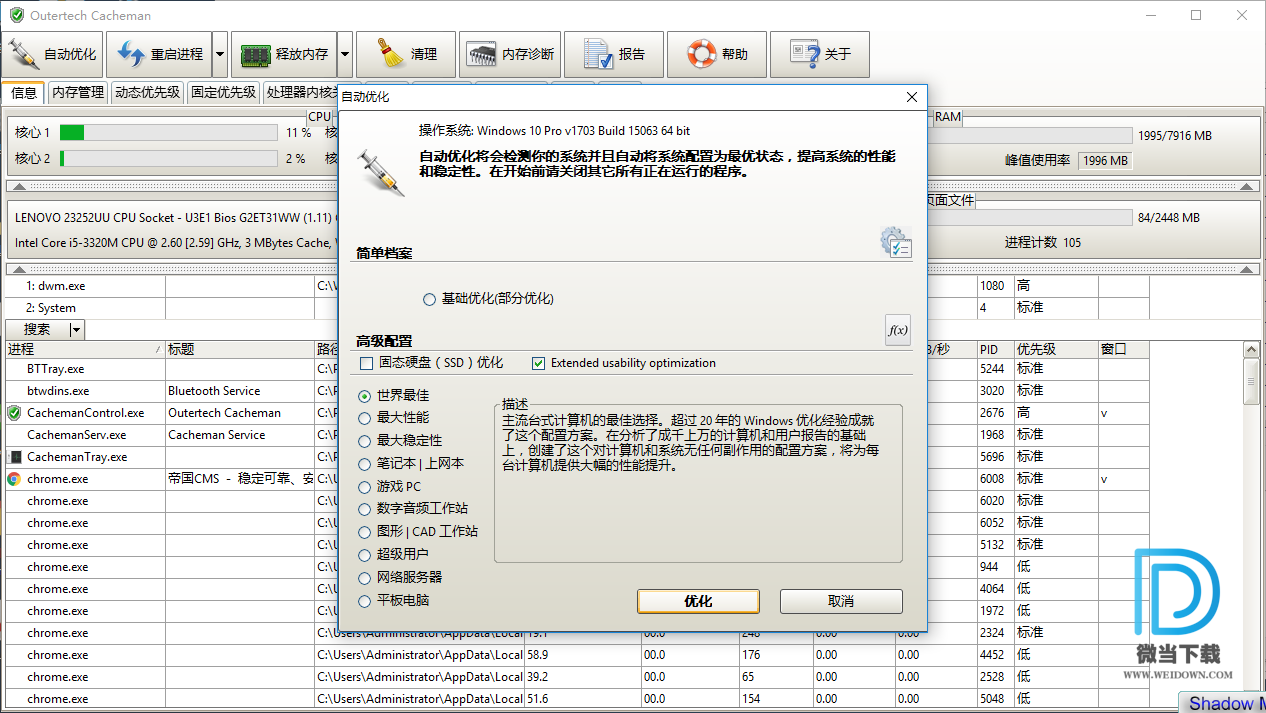Select the CachemanServ.exe process row
The height and width of the screenshot is (713, 1266).
click(577, 435)
